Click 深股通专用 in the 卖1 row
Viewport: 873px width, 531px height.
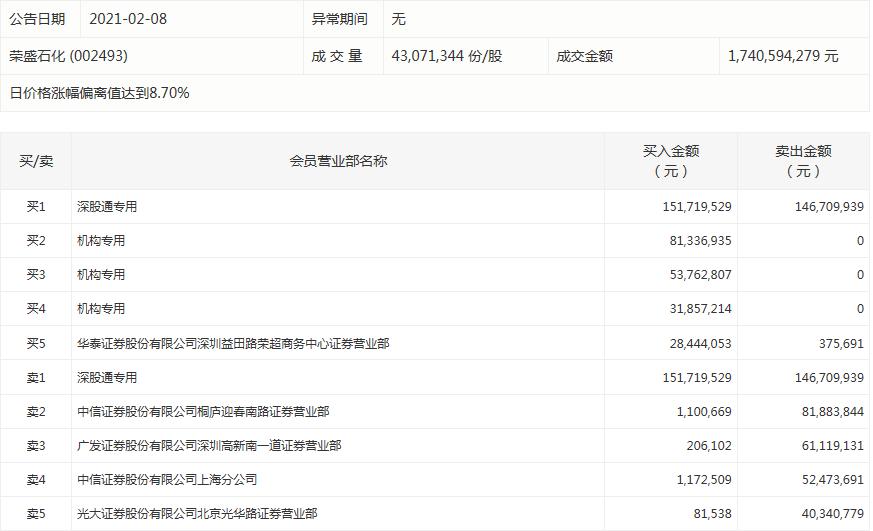click(x=107, y=377)
